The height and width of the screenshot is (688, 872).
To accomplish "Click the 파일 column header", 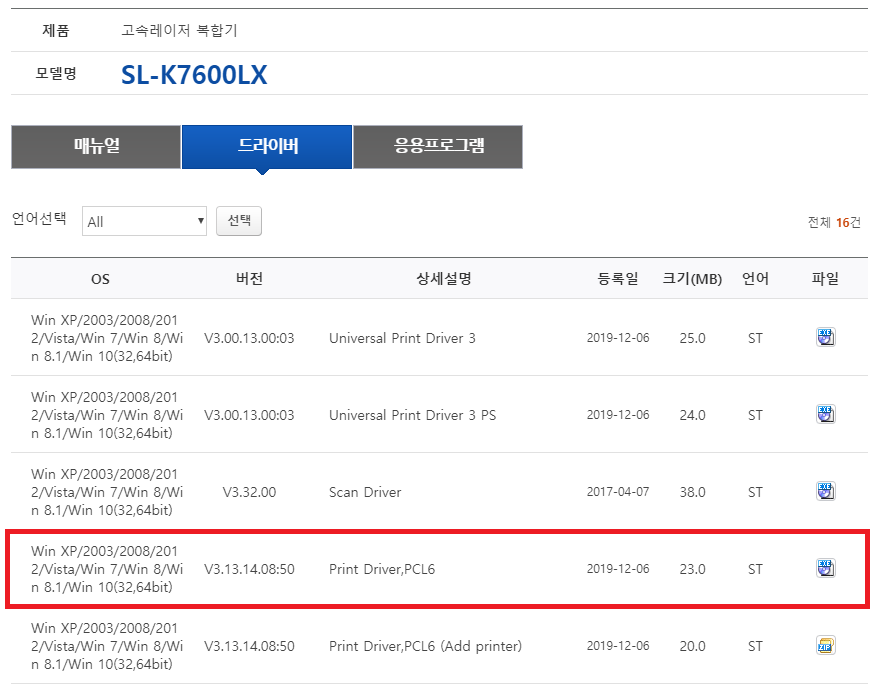I will pos(825,278).
